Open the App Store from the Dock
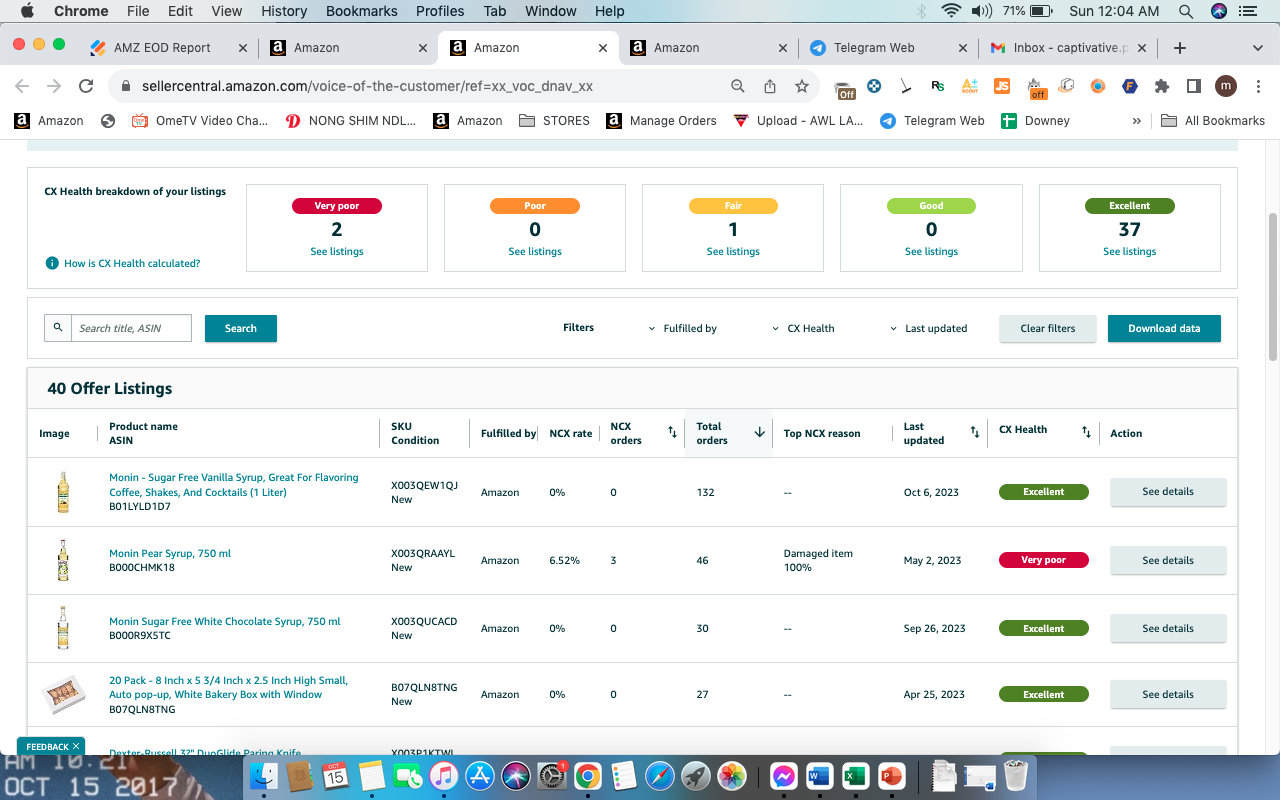The image size is (1280, 800). [x=480, y=775]
